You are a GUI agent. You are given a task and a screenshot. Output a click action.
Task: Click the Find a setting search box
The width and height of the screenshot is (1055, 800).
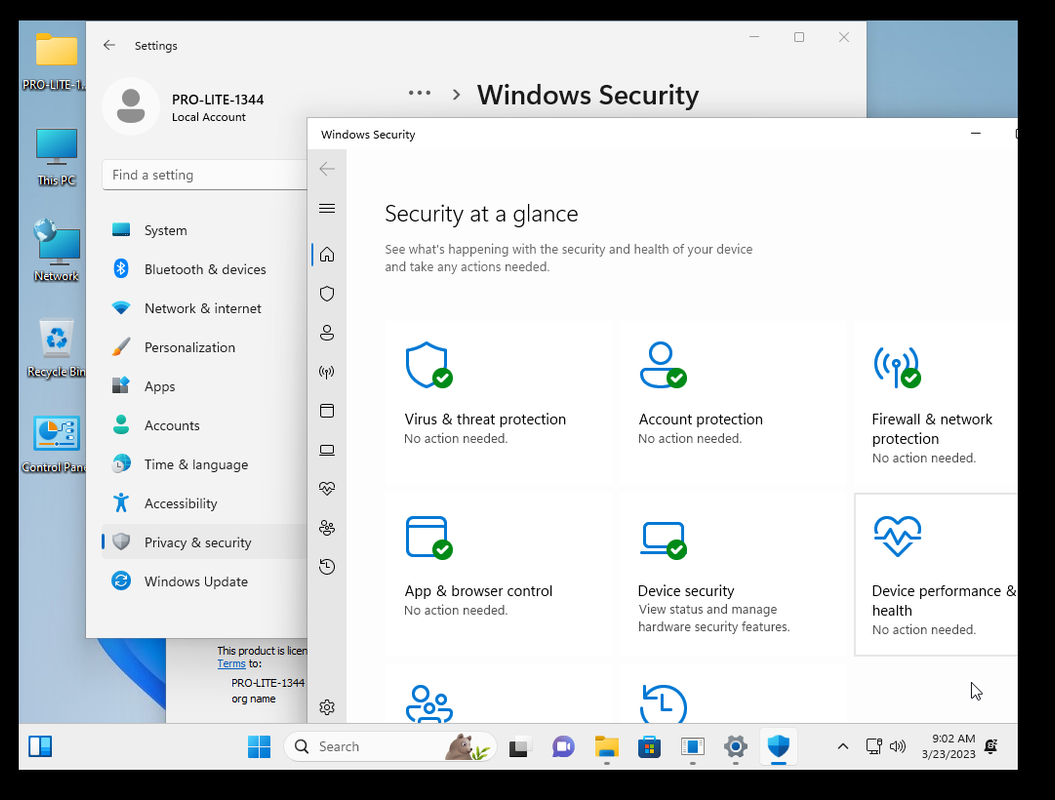pyautogui.click(x=205, y=175)
